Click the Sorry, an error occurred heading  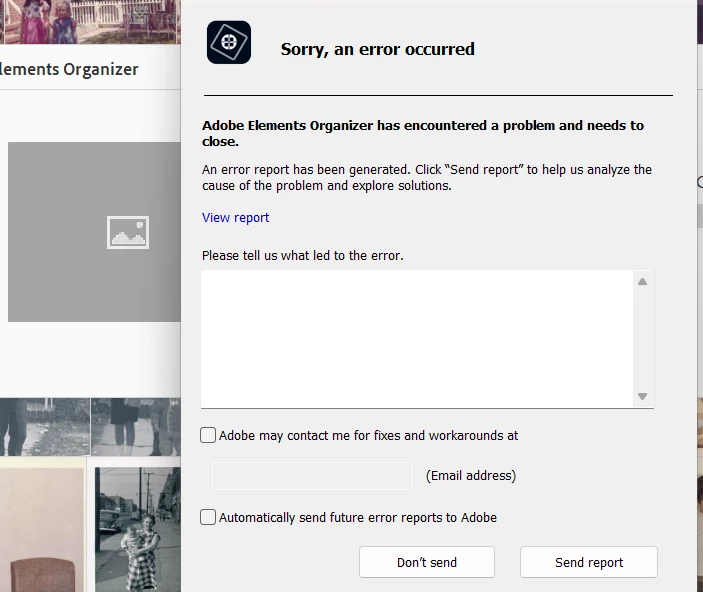click(378, 49)
